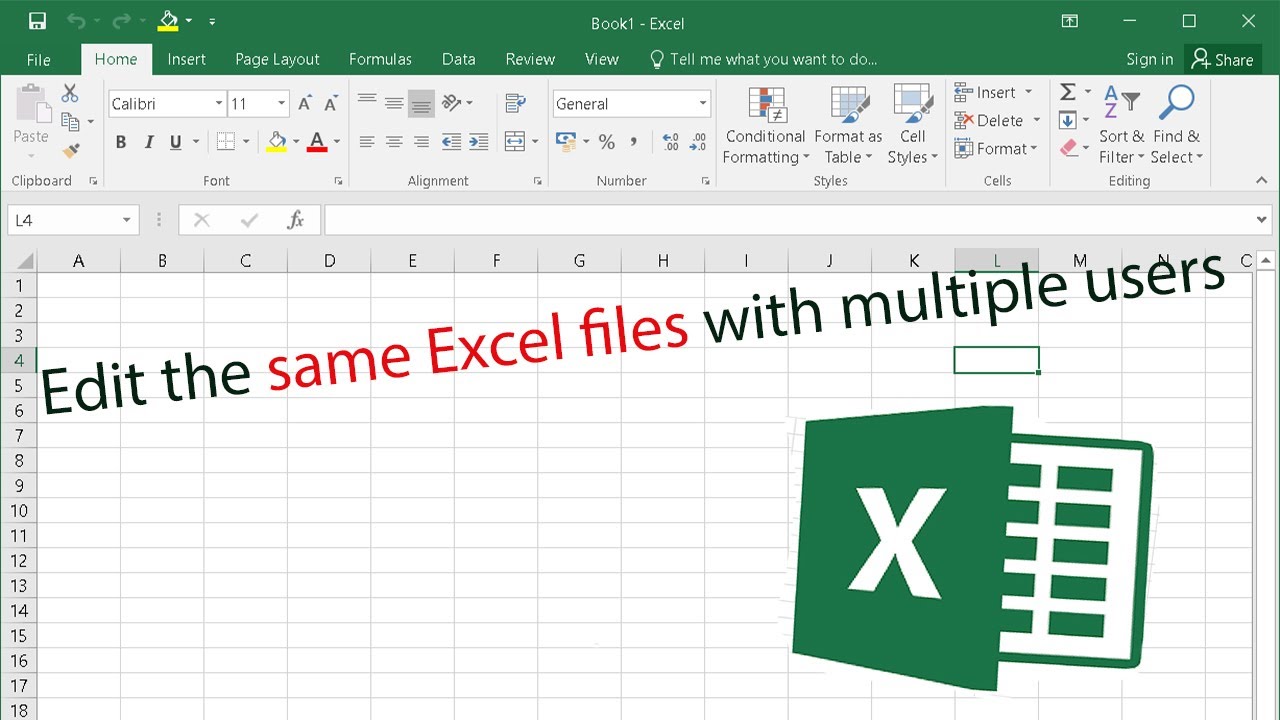Toggle Align Right
Image resolution: width=1280 pixels, height=720 pixels.
click(x=421, y=142)
